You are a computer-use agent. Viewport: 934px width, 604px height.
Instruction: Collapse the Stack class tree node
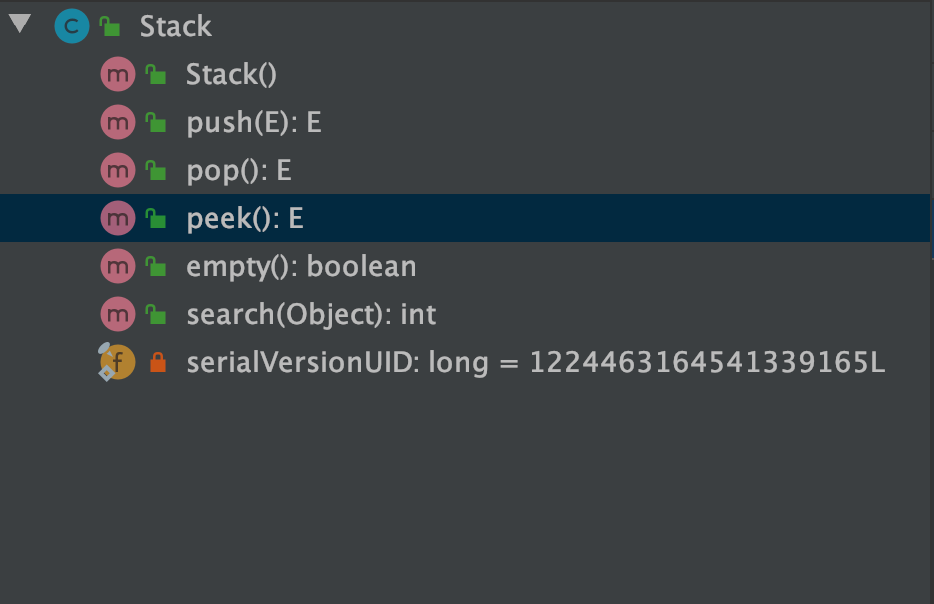tap(20, 24)
